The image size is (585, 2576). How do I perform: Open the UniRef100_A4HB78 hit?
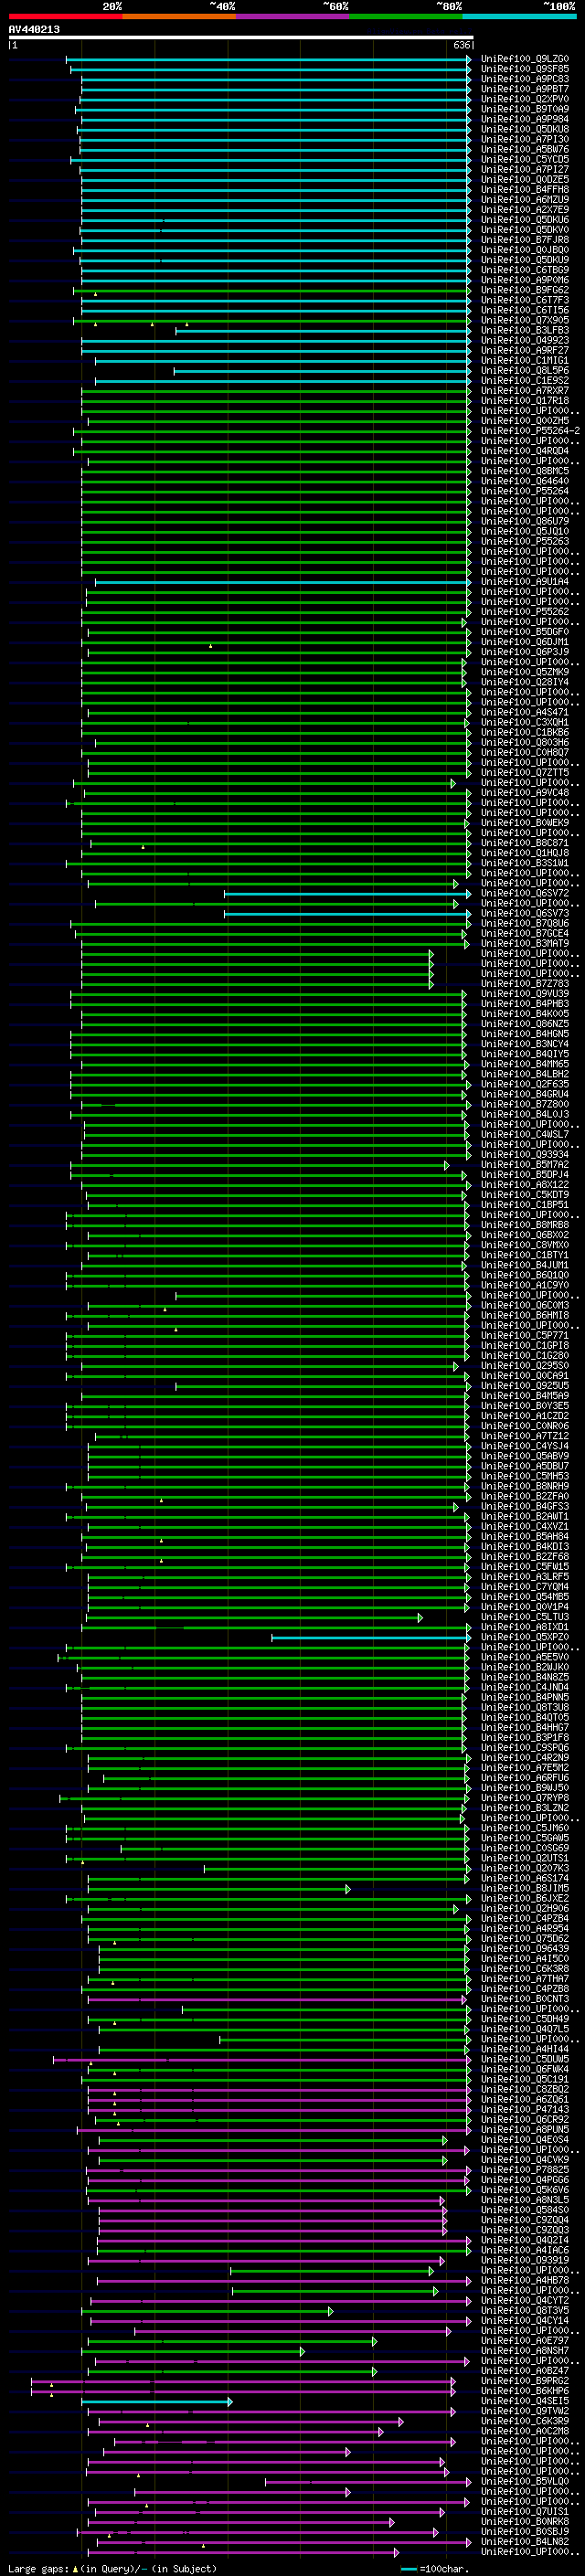(525, 2280)
